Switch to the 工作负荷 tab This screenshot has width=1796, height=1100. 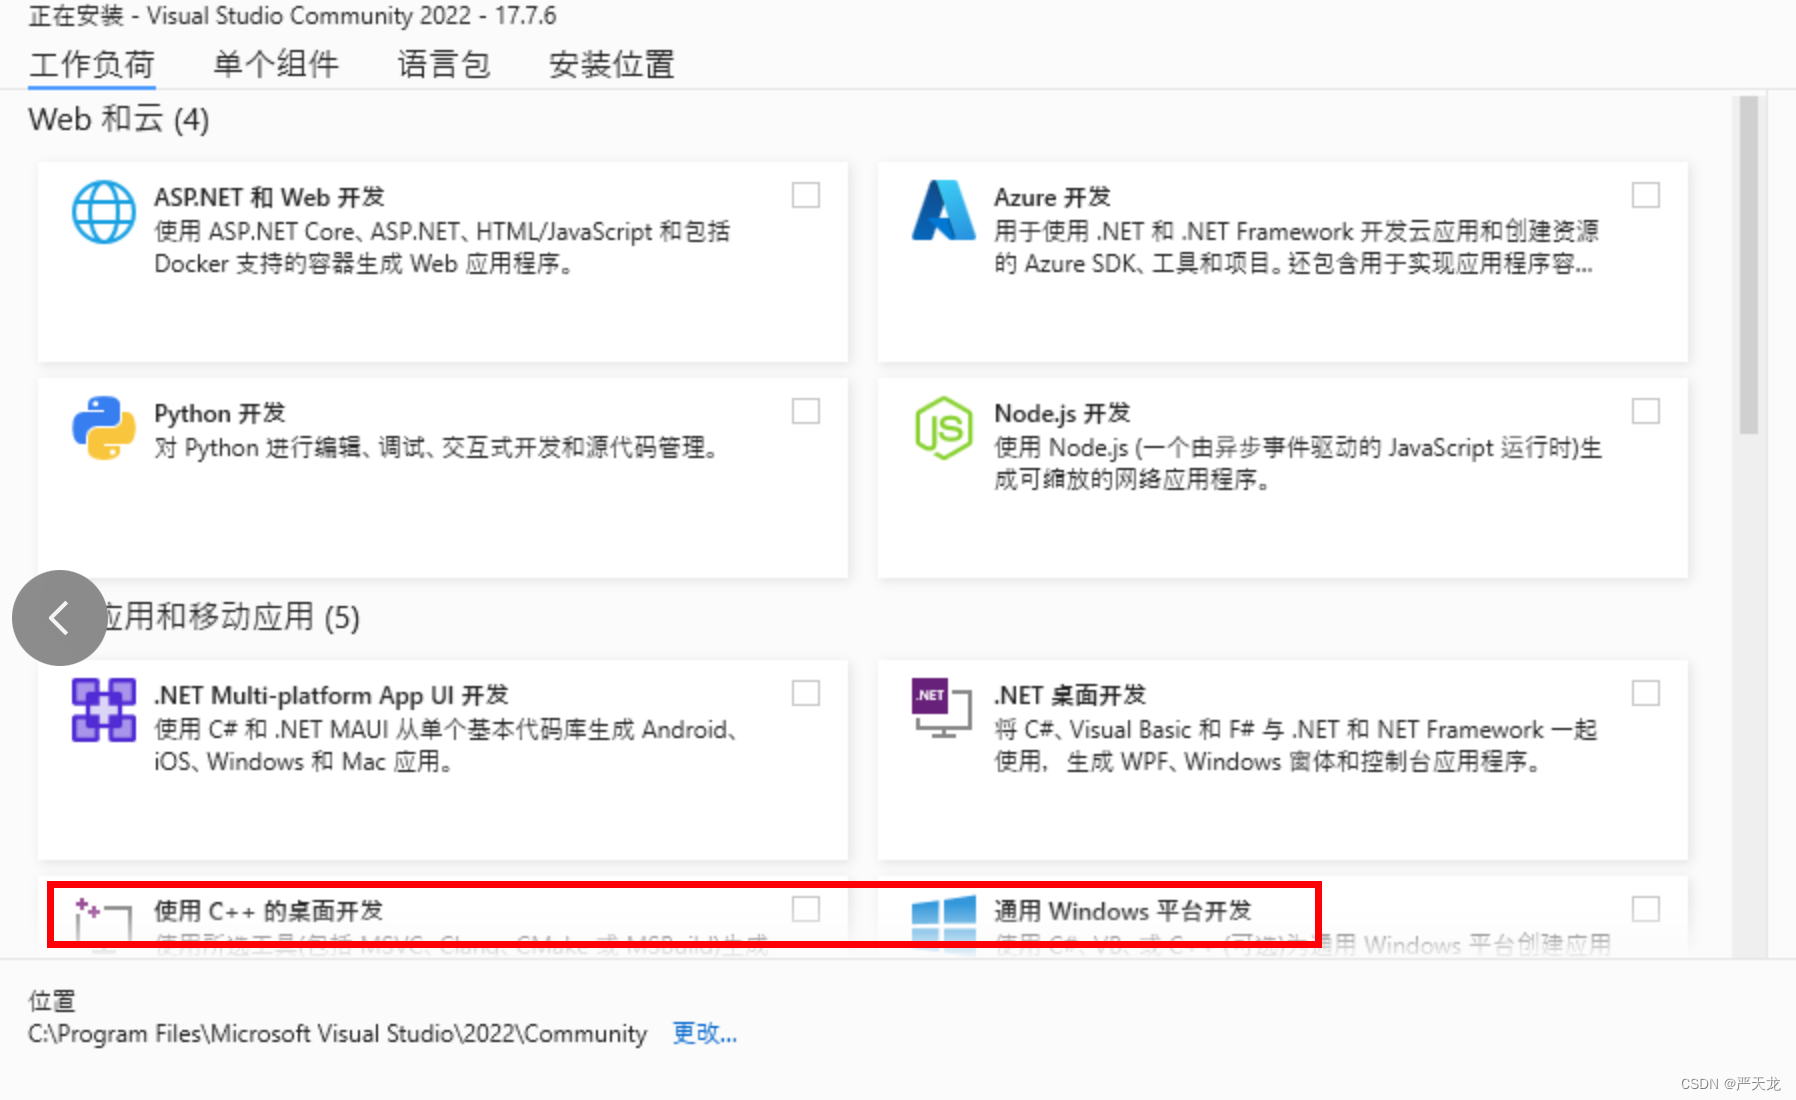(x=92, y=65)
